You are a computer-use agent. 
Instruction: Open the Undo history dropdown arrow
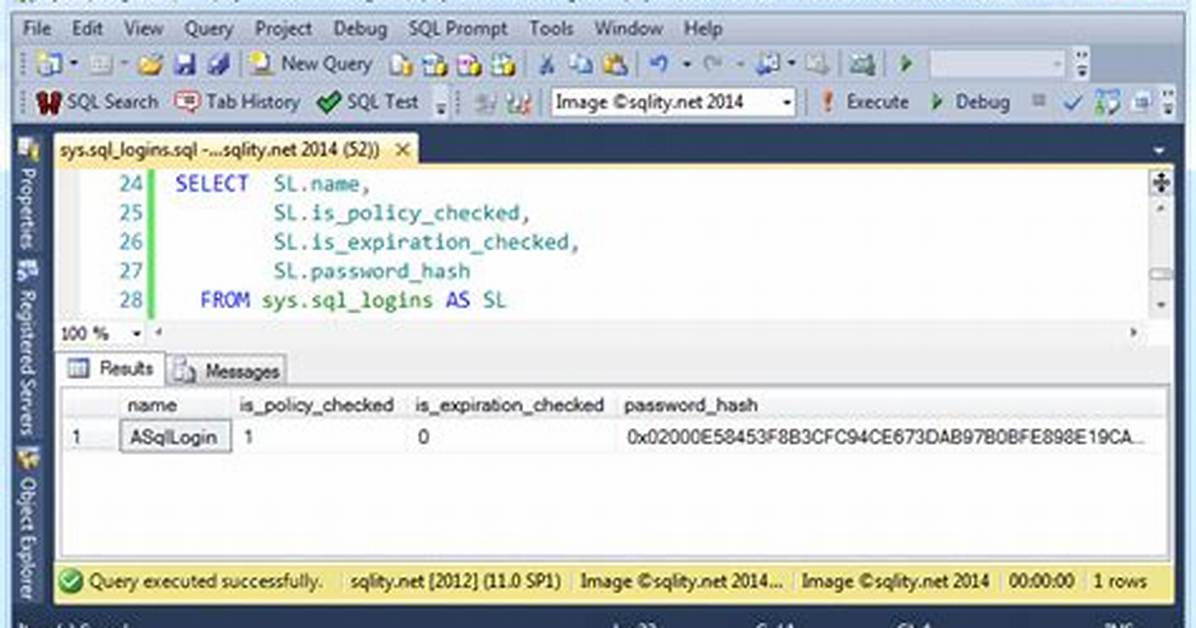[686, 65]
